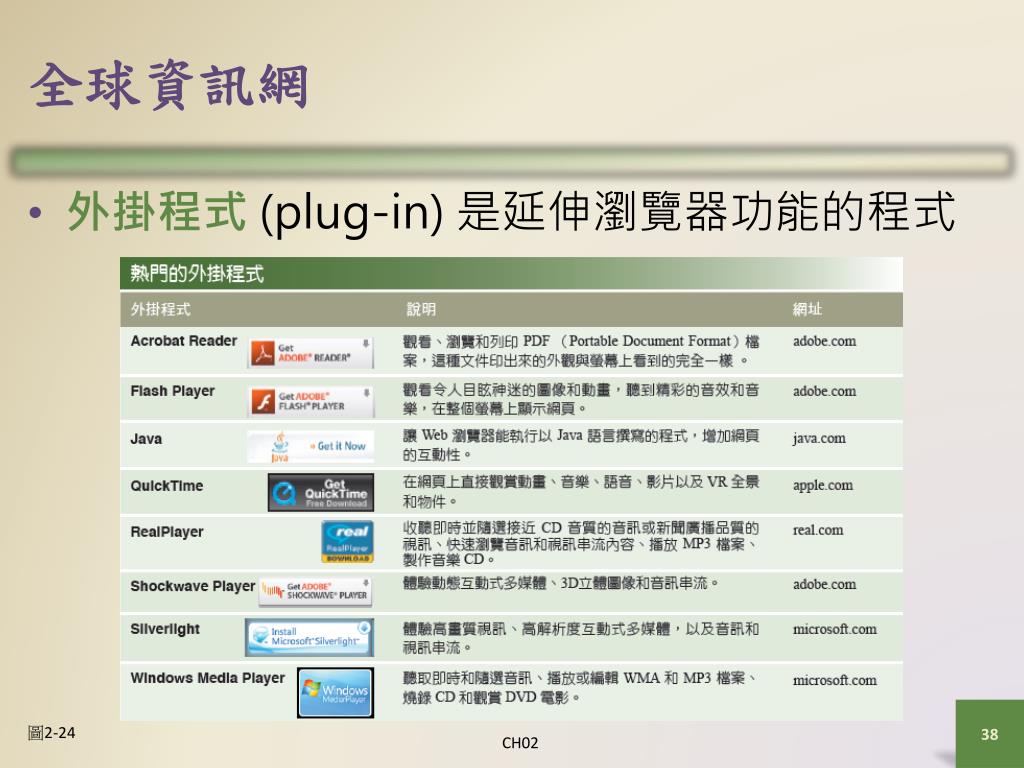Click microsoft.com in the Silverlight row

point(835,629)
